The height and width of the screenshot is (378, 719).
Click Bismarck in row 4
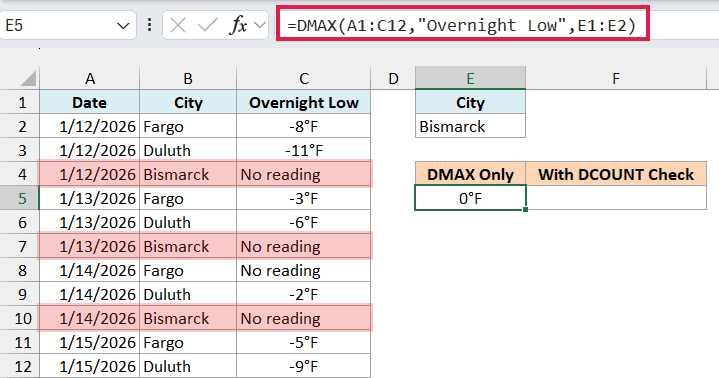pyautogui.click(x=188, y=174)
